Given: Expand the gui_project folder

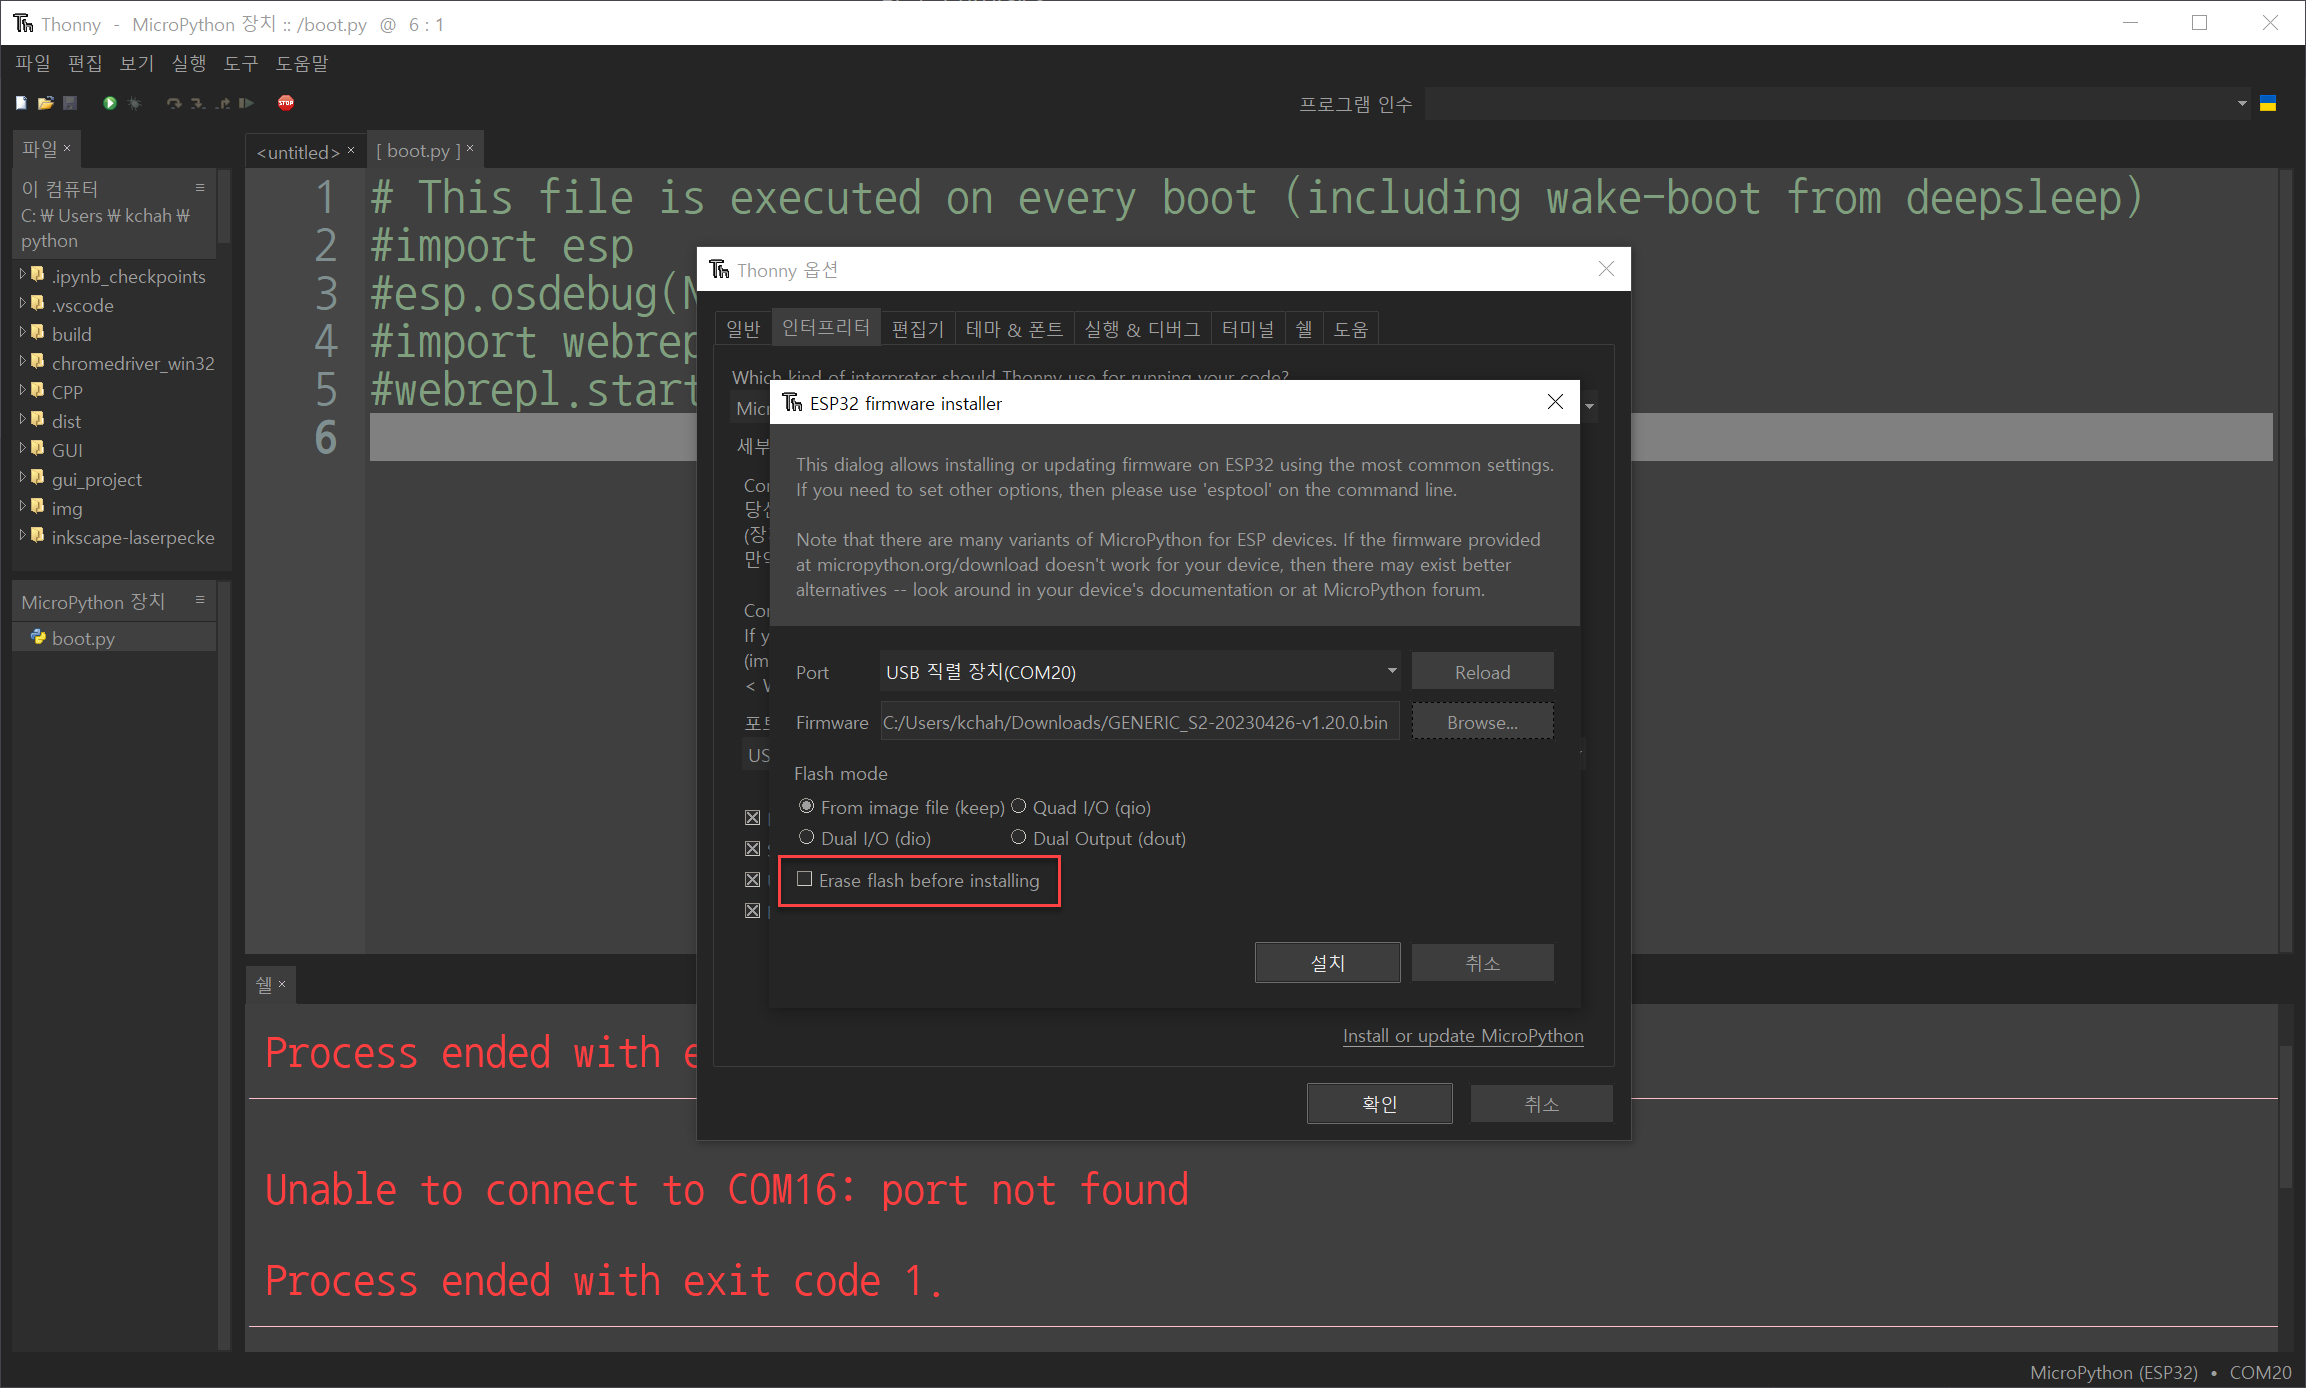Looking at the screenshot, I should click(22, 478).
